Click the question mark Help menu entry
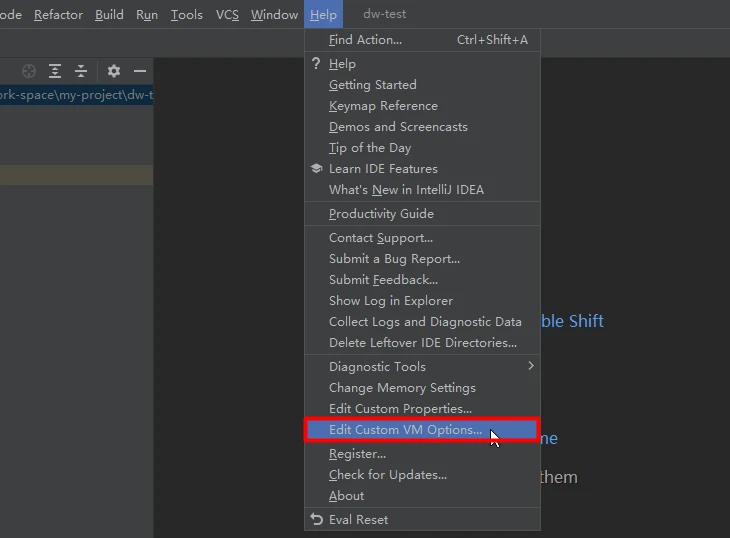The height and width of the screenshot is (538, 730). tap(342, 64)
